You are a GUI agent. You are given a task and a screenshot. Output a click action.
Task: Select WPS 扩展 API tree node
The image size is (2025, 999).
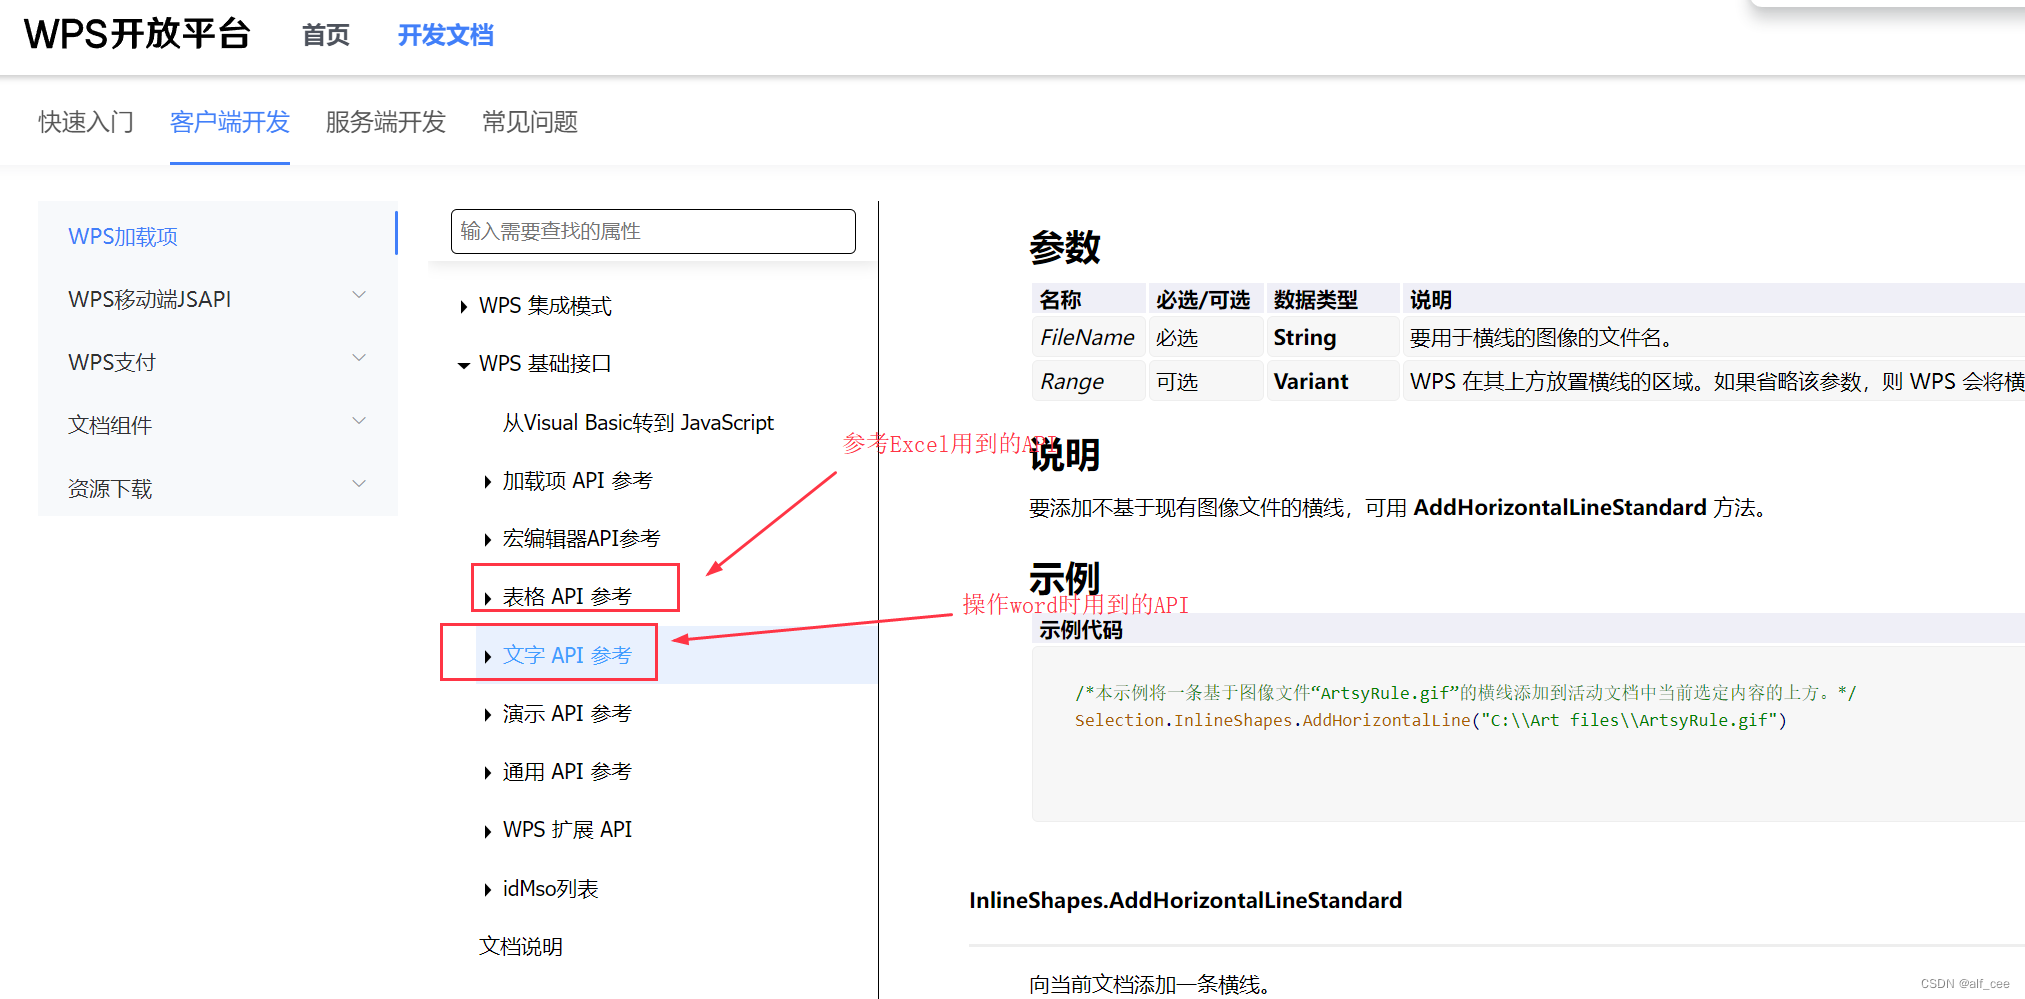[x=567, y=830]
